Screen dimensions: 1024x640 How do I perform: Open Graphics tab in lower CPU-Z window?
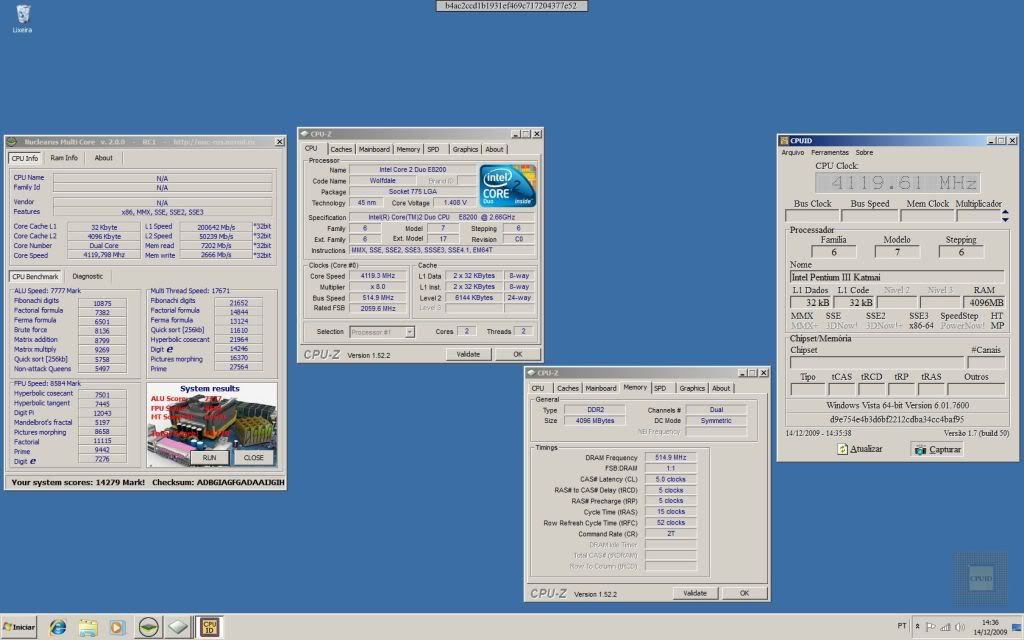point(692,389)
